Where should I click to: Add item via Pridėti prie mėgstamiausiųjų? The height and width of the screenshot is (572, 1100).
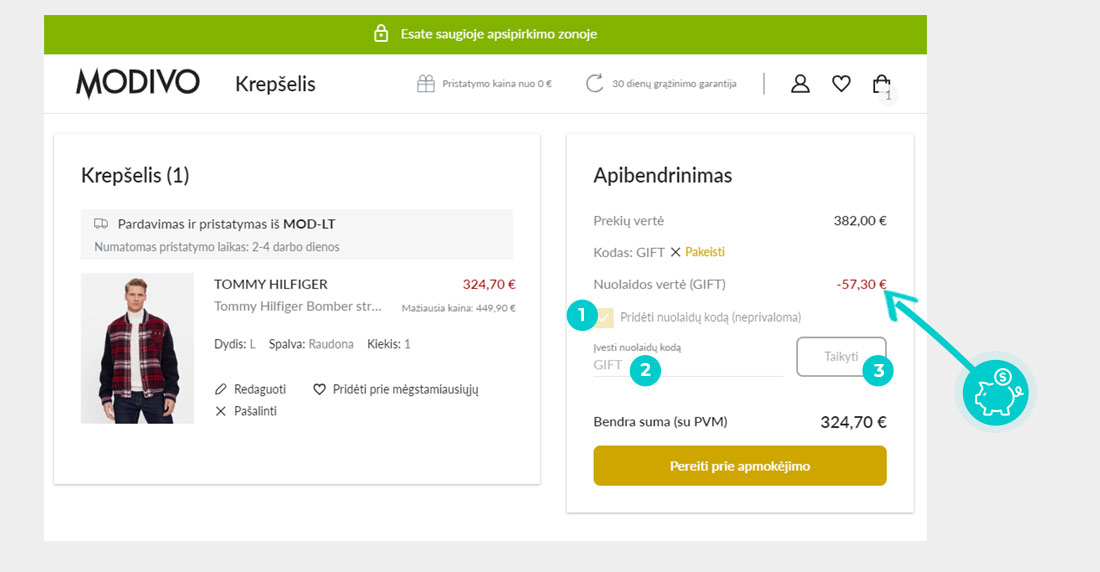pyautogui.click(x=396, y=389)
